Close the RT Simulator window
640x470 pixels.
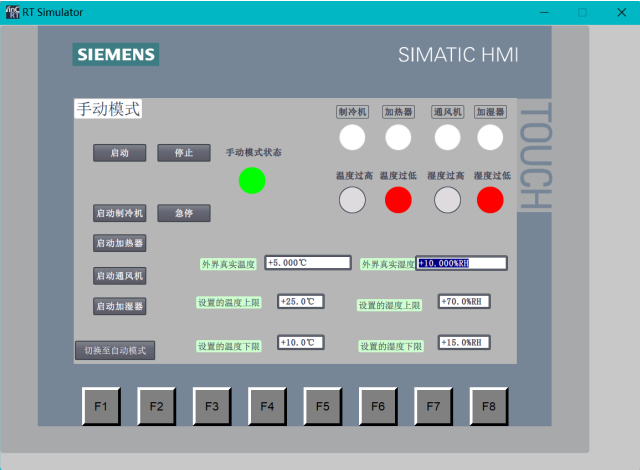point(622,12)
